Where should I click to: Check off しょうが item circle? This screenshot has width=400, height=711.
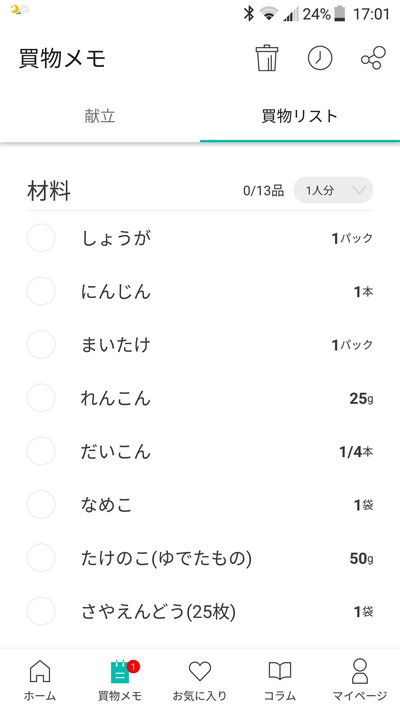coord(41,238)
